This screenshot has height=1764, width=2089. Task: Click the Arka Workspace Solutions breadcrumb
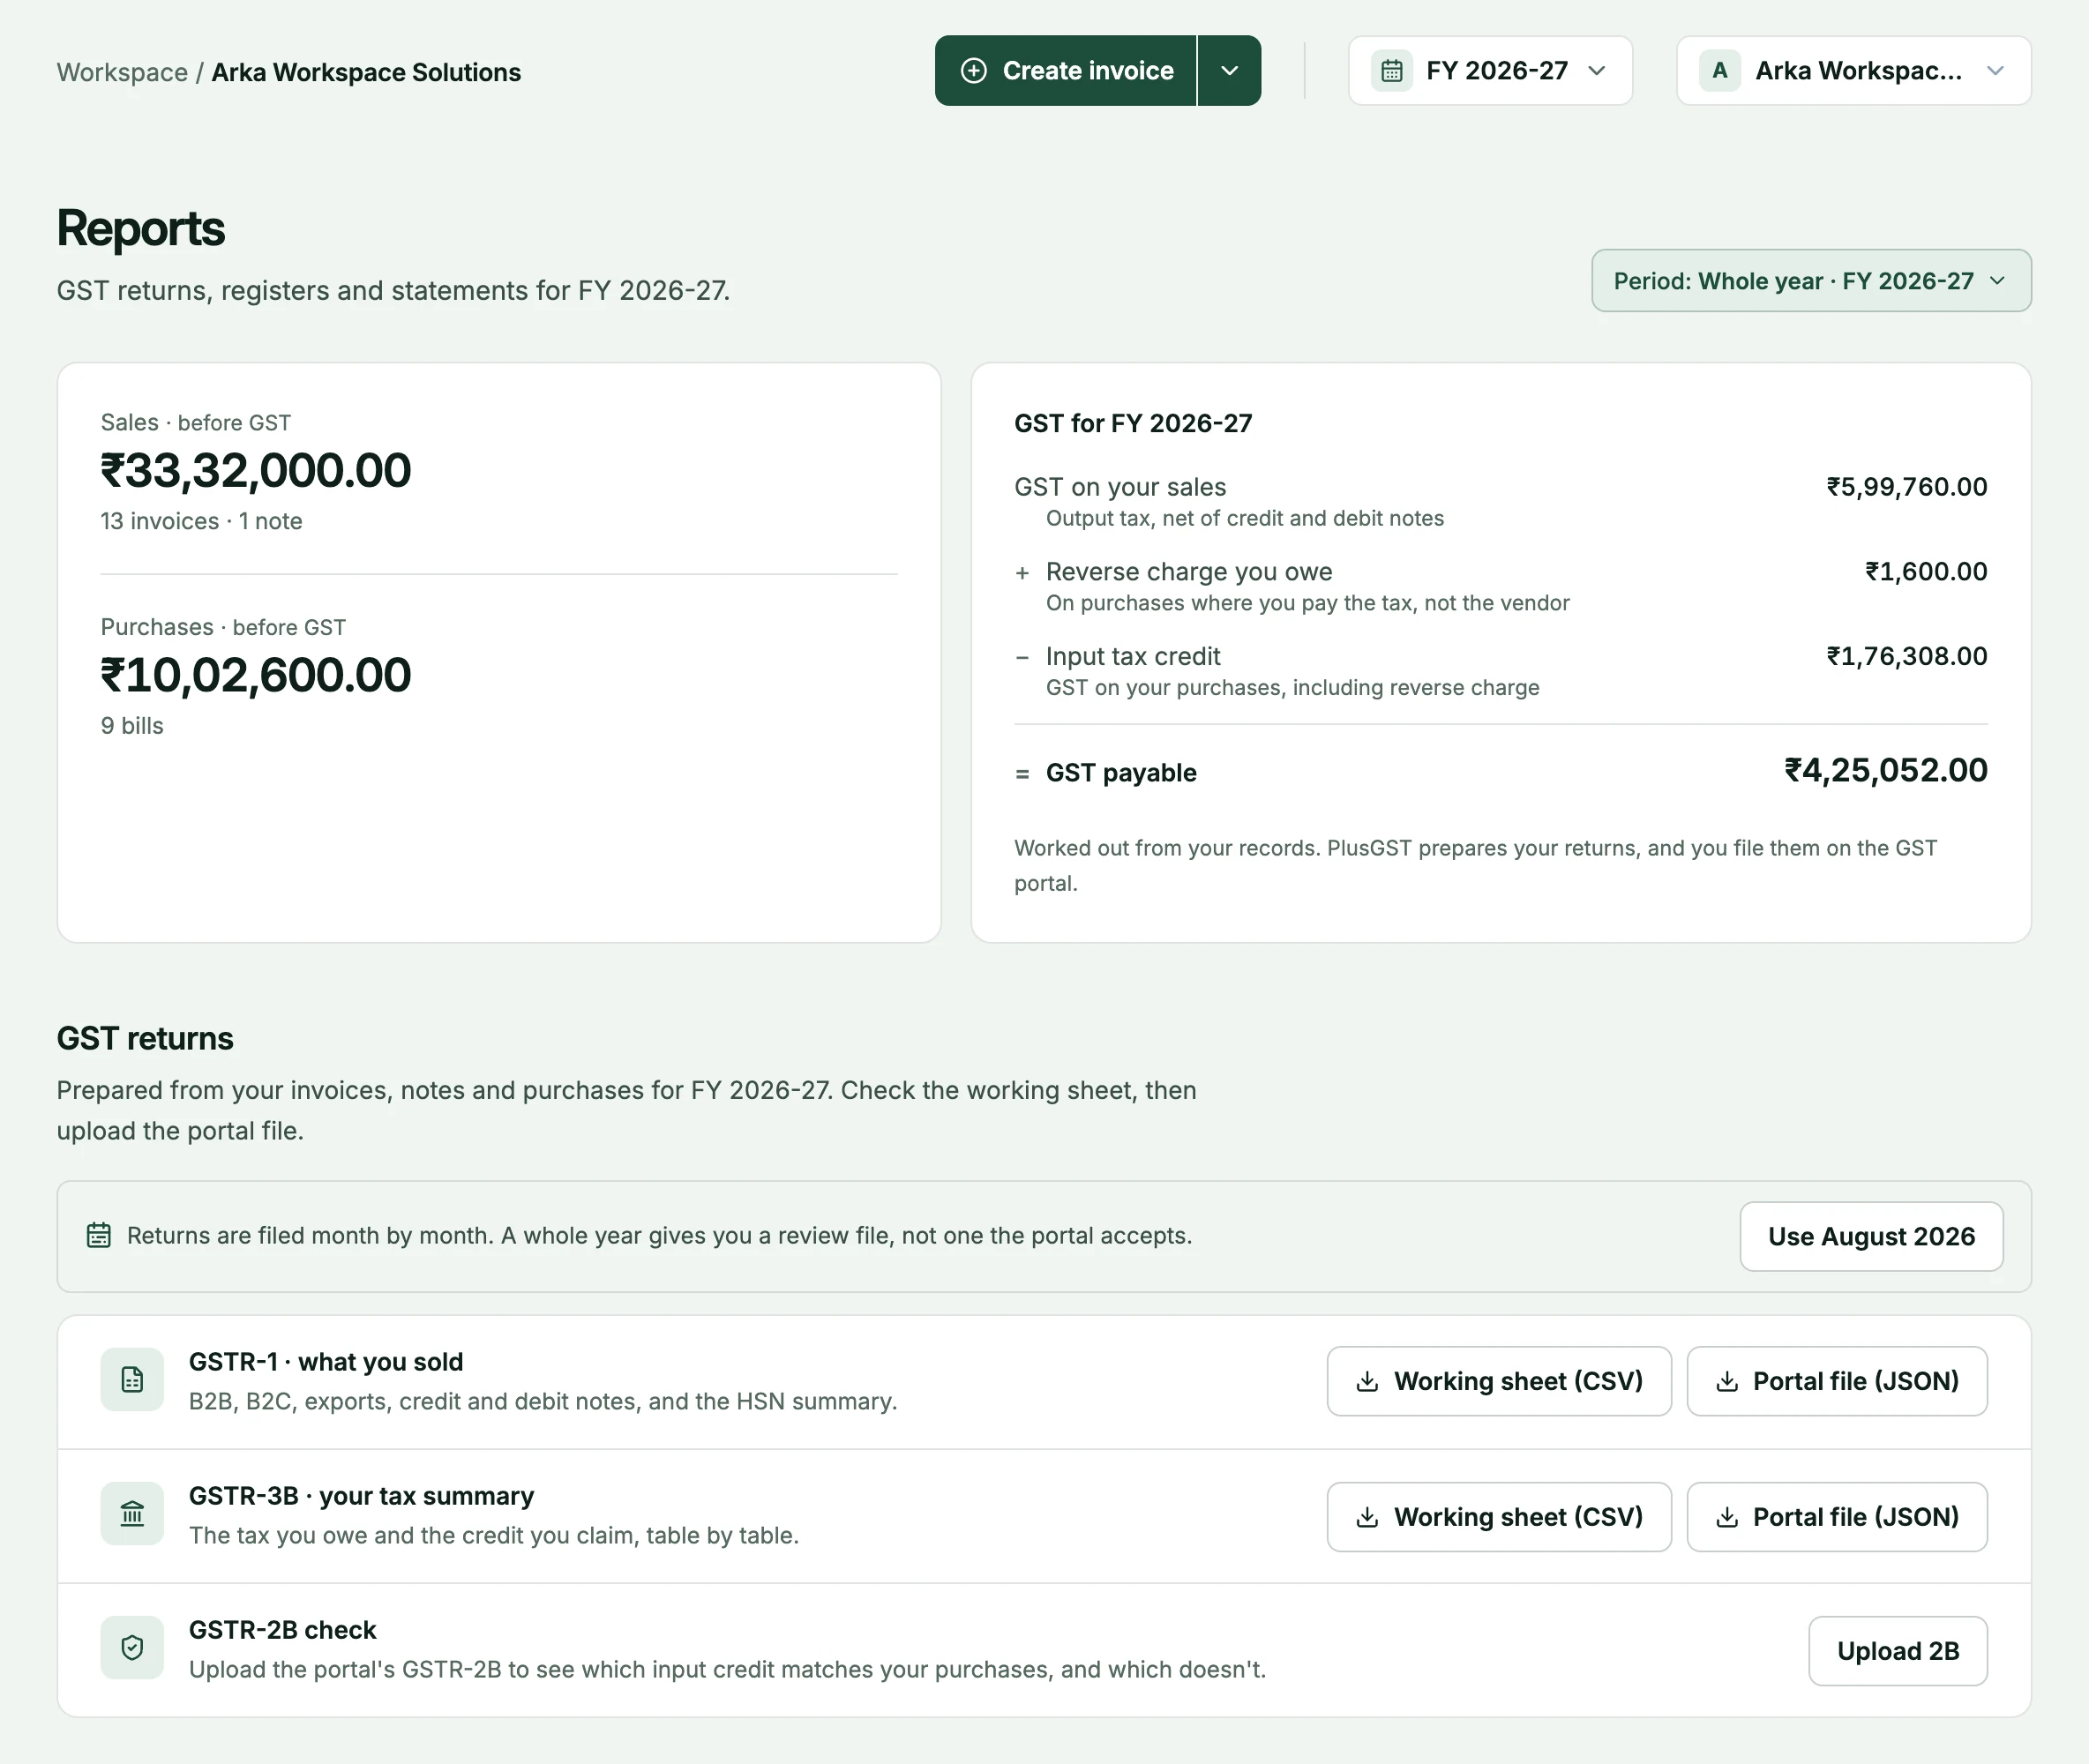tap(366, 72)
